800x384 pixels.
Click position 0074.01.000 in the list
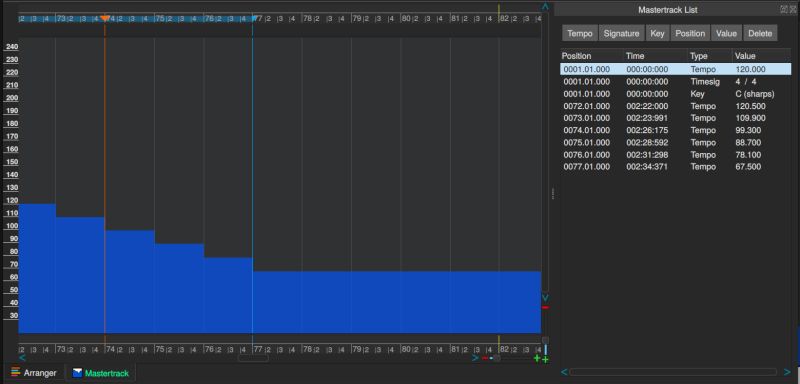click(x=586, y=130)
